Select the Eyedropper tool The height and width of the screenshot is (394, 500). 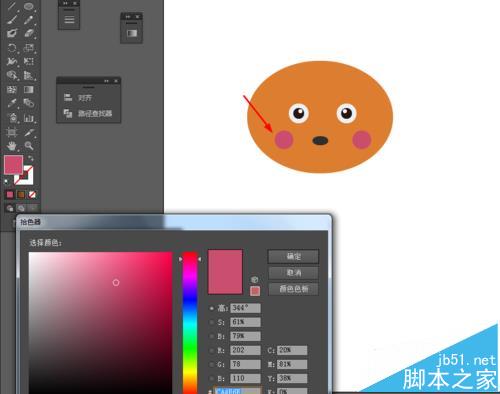[12, 103]
